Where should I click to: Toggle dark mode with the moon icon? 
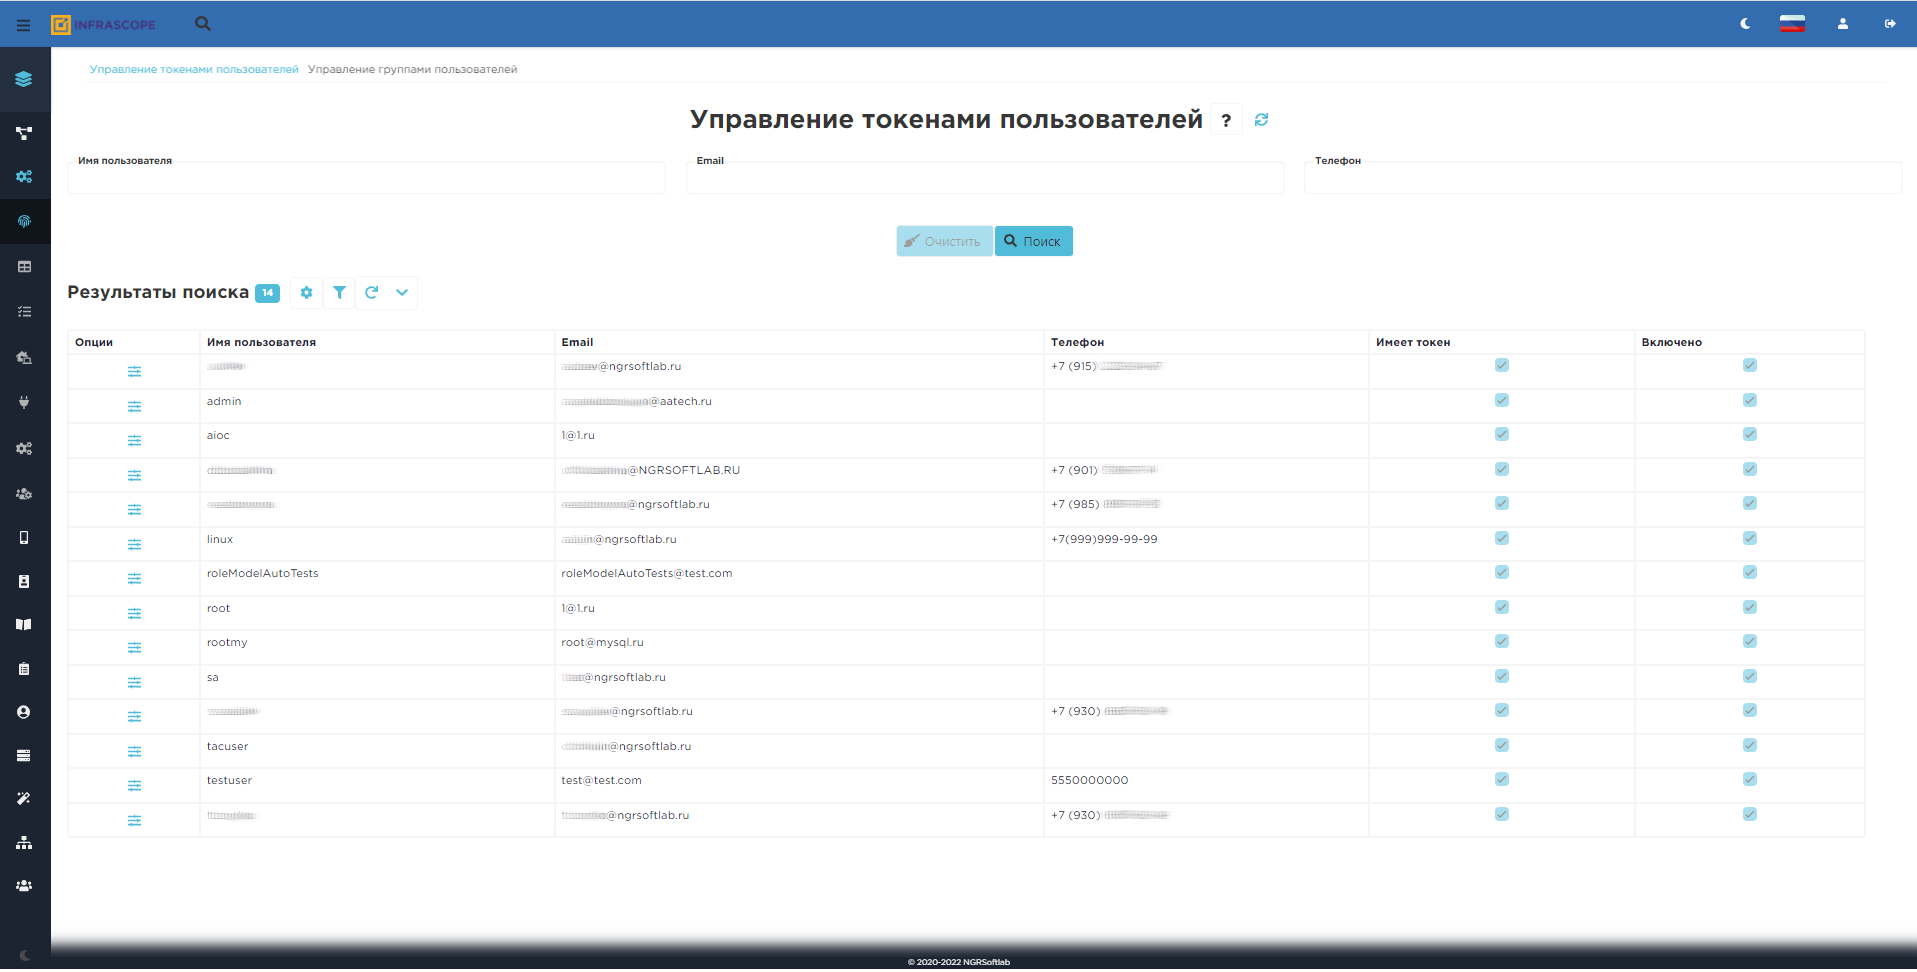[x=1744, y=23]
